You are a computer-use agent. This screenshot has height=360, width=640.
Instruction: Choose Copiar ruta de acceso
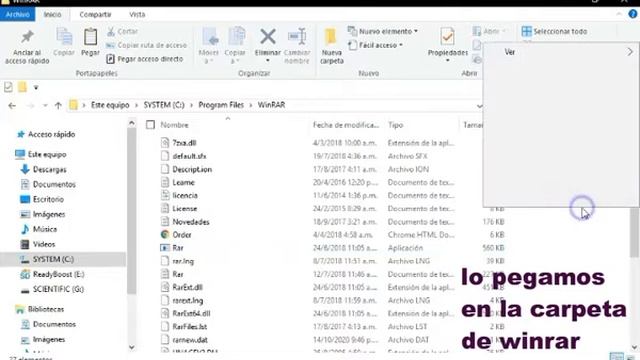(x=147, y=45)
